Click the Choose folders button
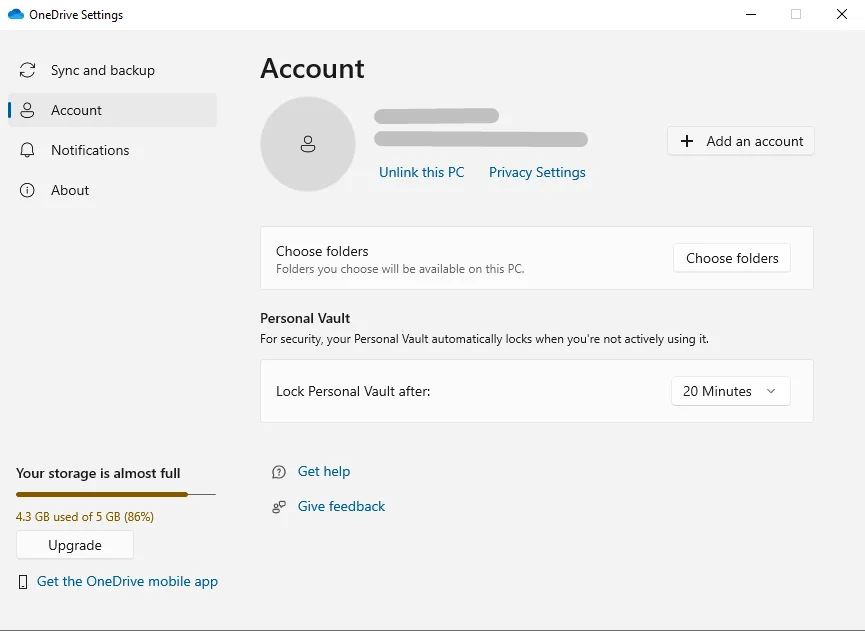This screenshot has height=631, width=865. pos(732,258)
